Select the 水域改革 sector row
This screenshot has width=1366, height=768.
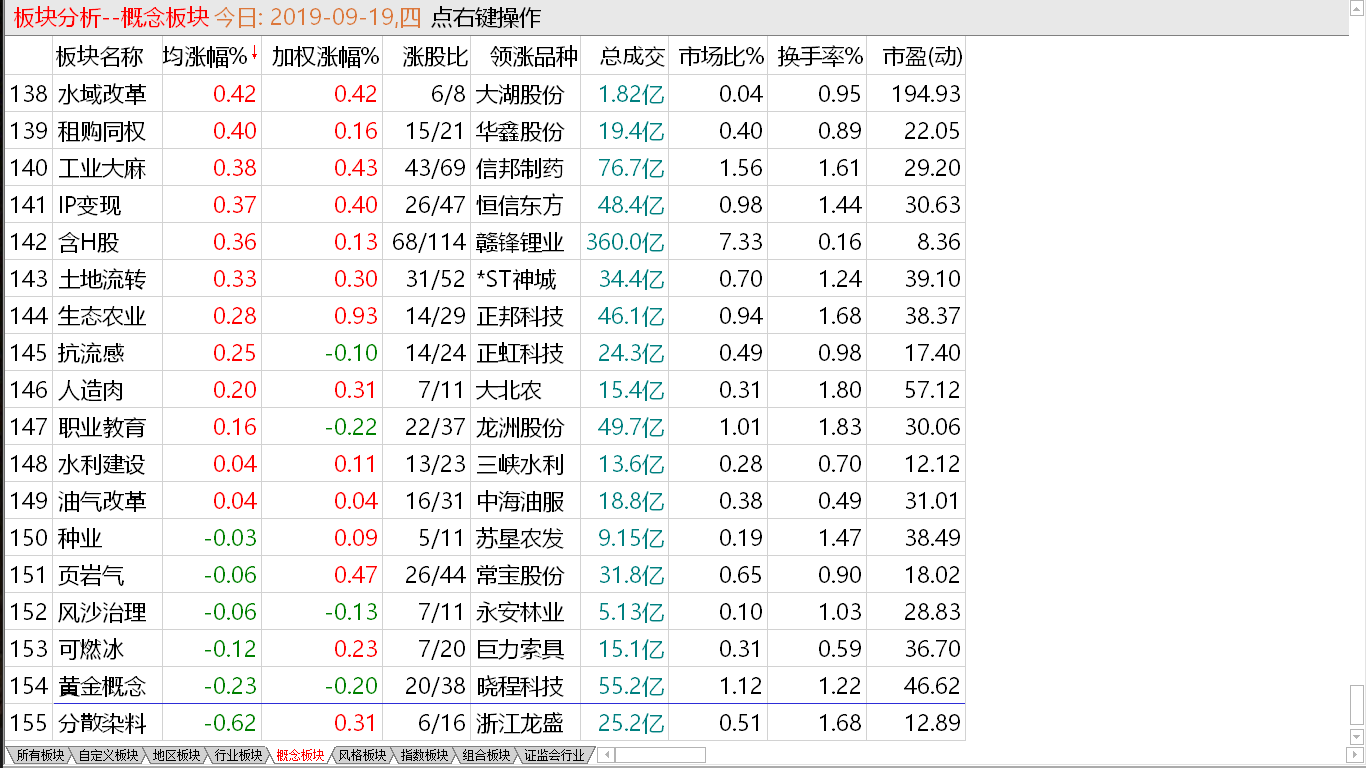pos(485,94)
